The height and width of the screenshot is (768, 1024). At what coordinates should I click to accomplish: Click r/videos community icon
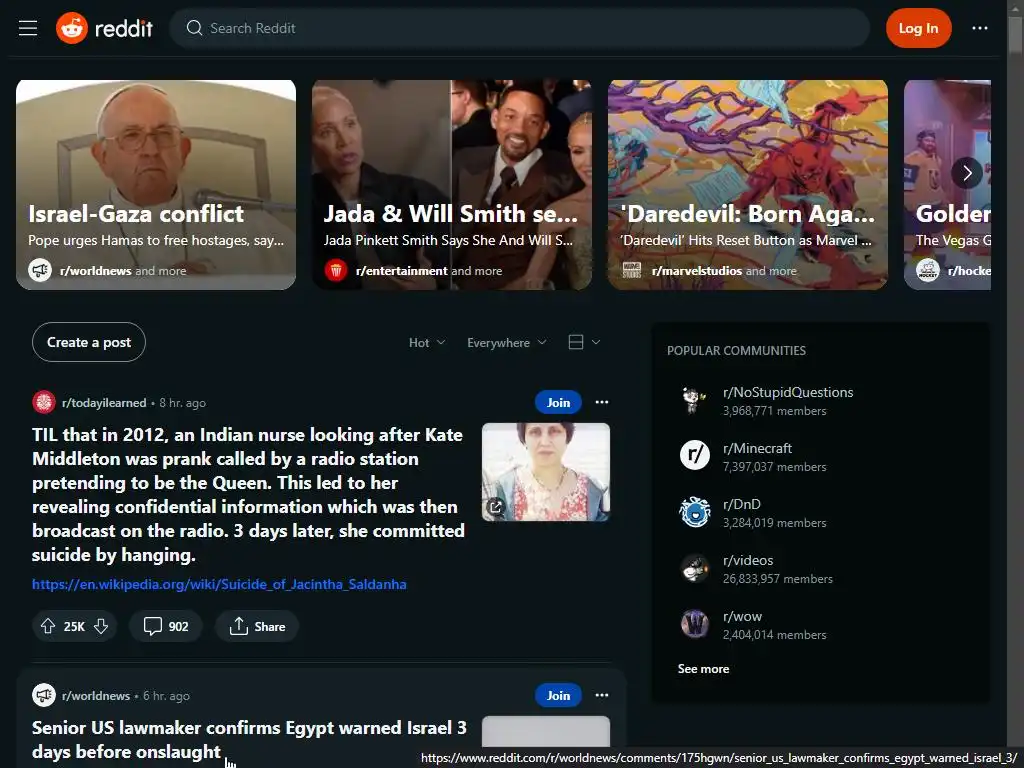[x=694, y=569]
